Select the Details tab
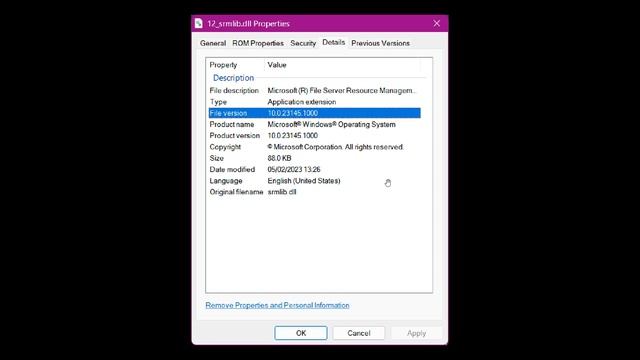 333,42
